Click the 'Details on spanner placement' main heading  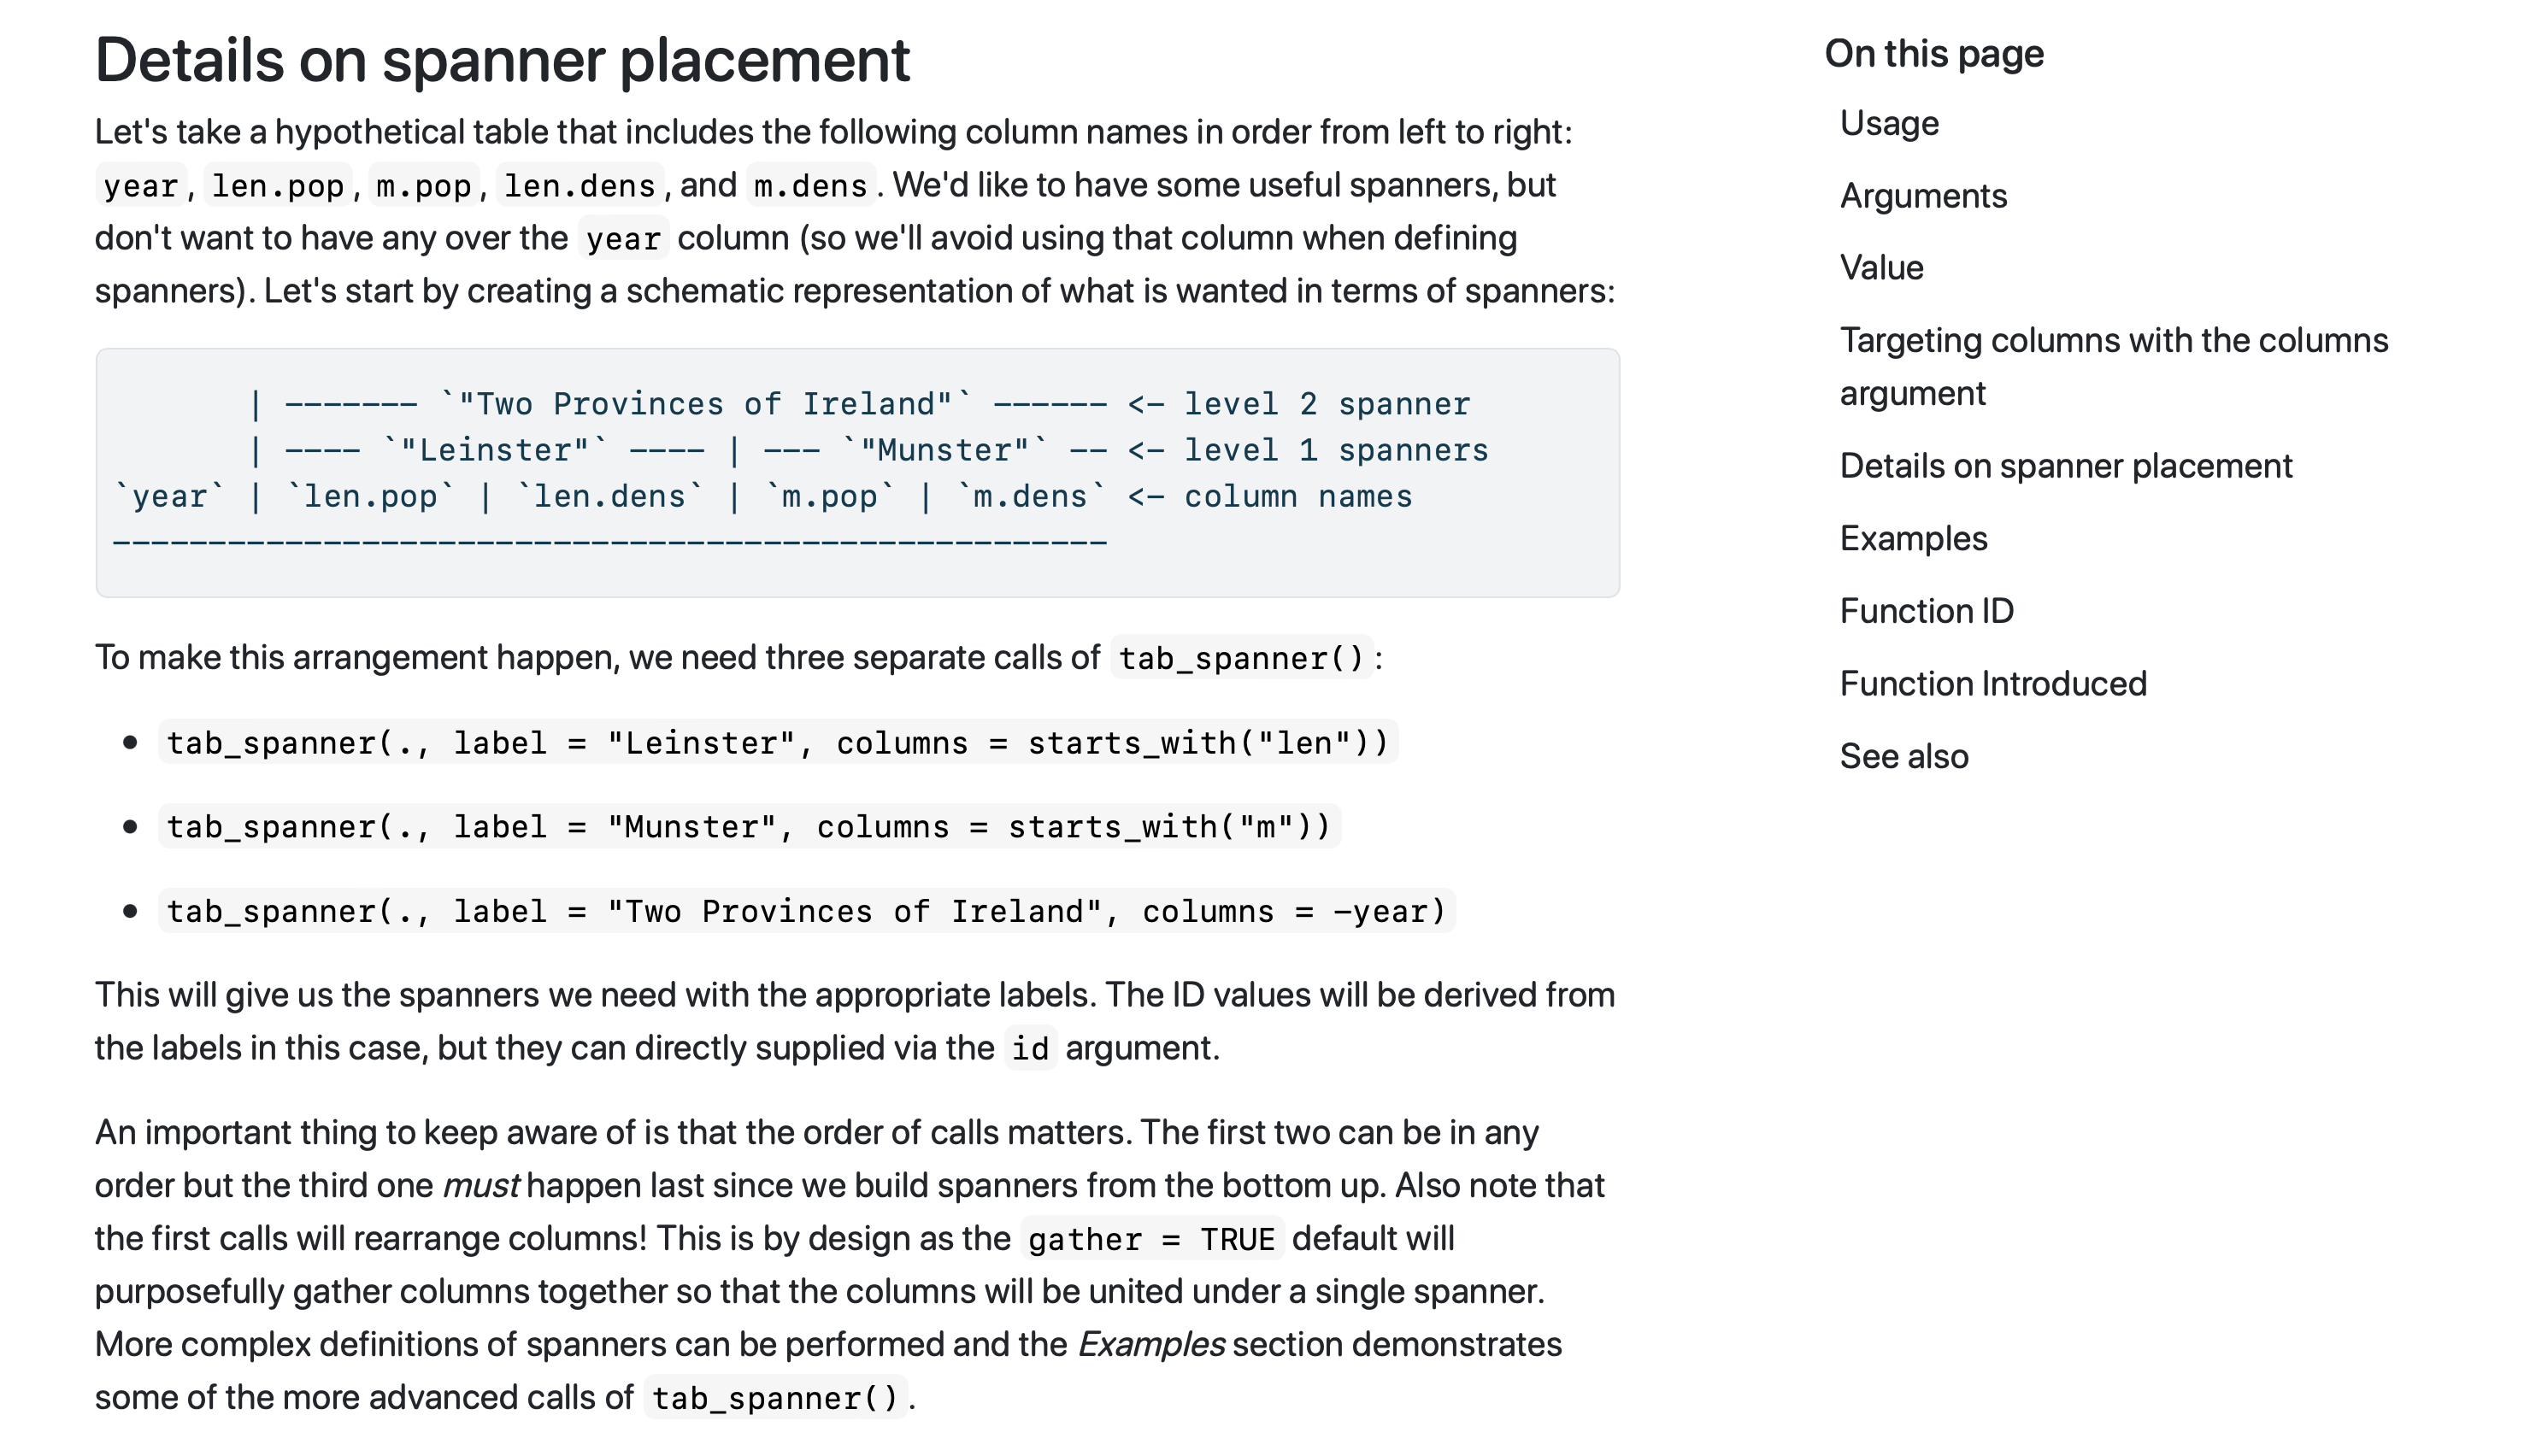(502, 60)
